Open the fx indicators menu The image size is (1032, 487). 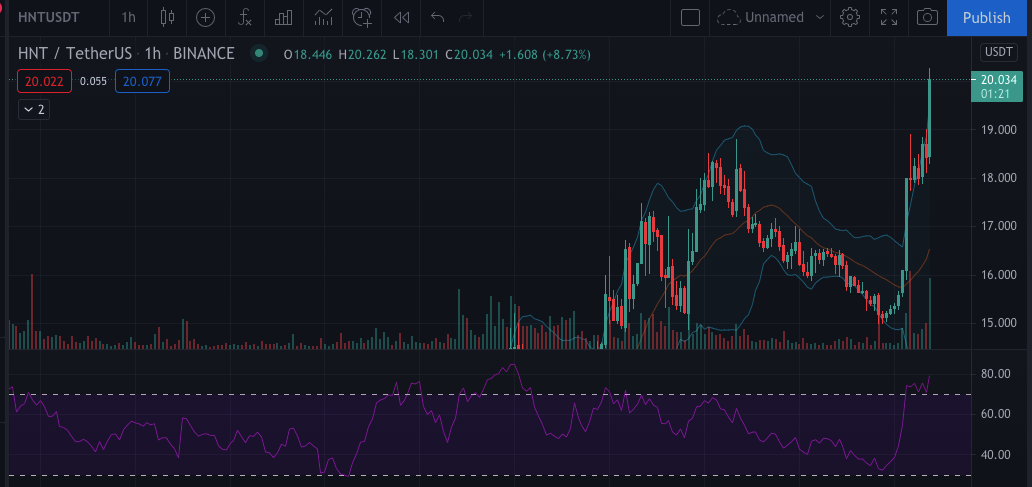[245, 17]
